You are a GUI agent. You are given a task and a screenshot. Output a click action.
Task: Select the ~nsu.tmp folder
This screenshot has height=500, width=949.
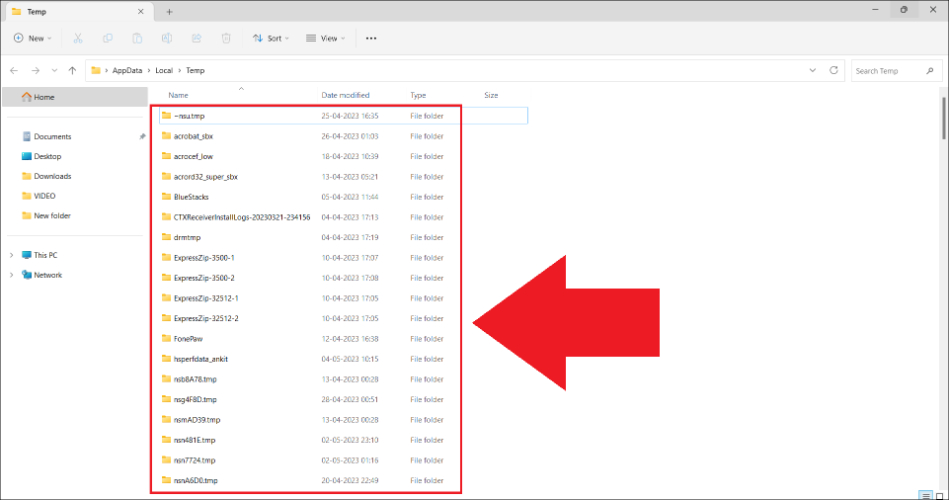click(343, 116)
